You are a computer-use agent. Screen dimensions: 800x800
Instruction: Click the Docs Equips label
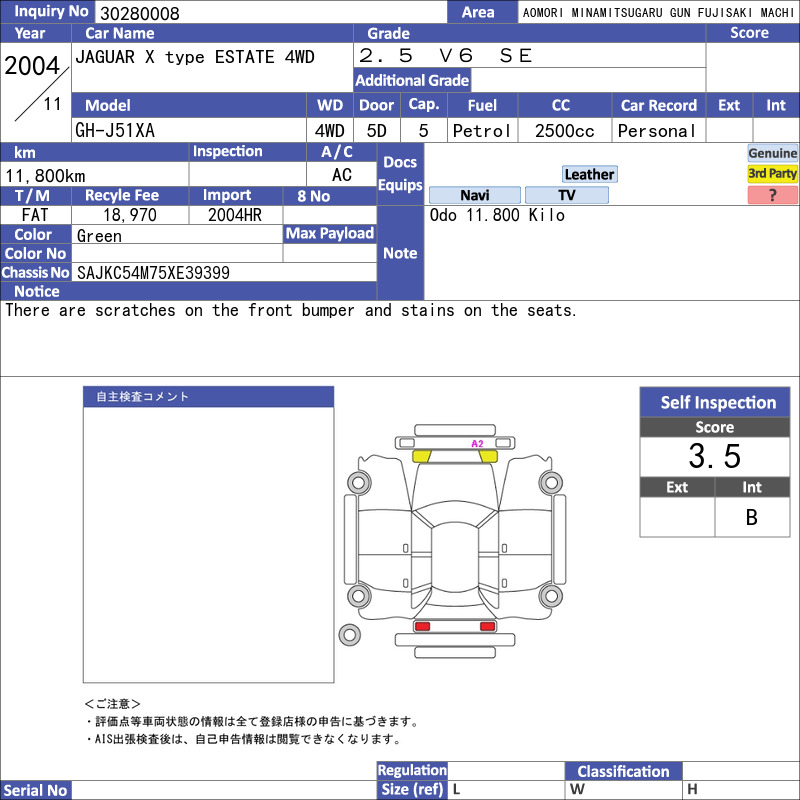pyautogui.click(x=400, y=174)
